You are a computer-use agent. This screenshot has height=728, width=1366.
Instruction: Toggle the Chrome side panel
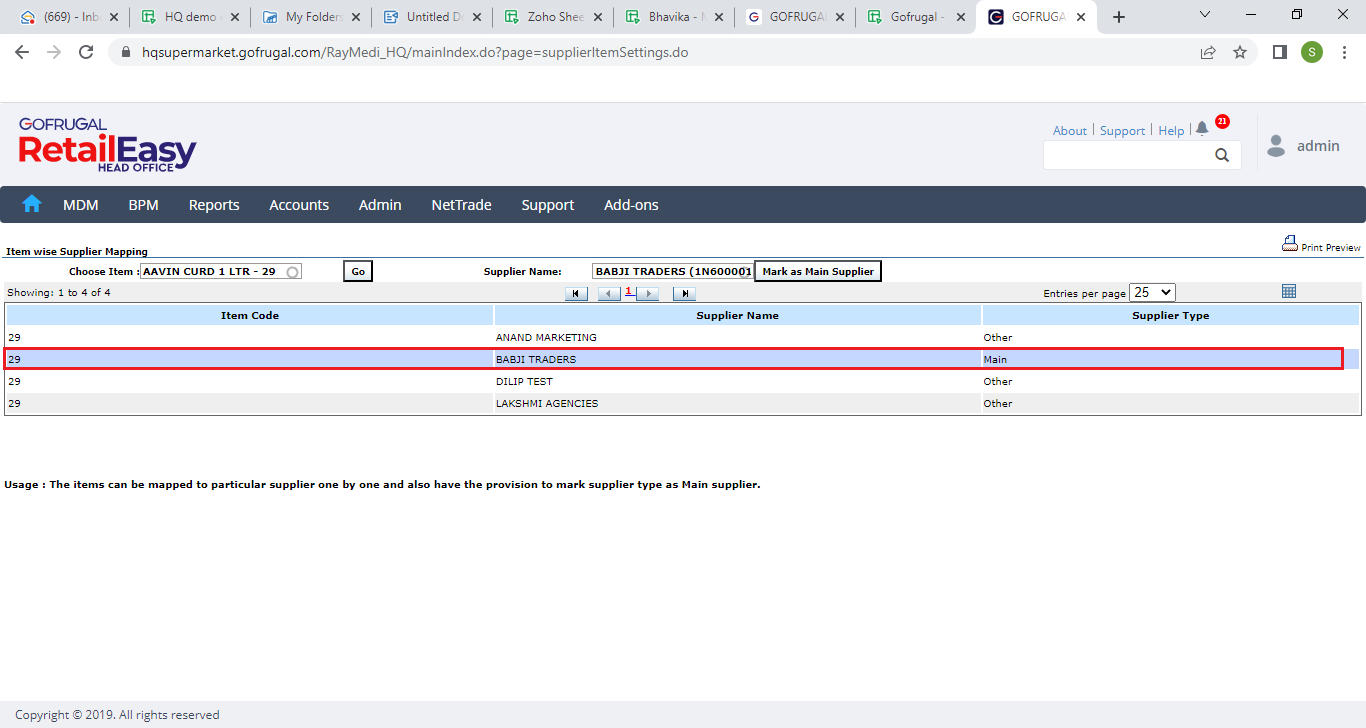click(1279, 52)
